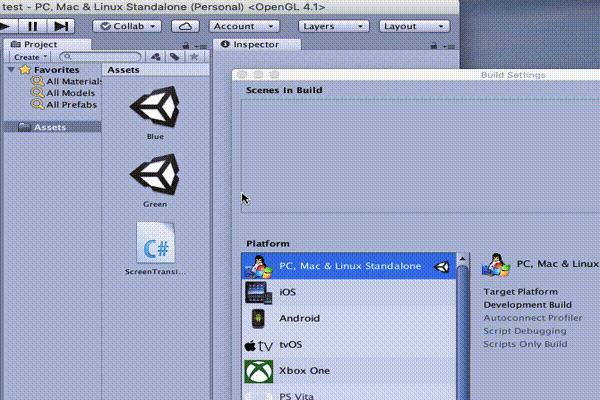Image resolution: width=600 pixels, height=400 pixels.
Task: Click the Target Platform label
Action: click(520, 292)
